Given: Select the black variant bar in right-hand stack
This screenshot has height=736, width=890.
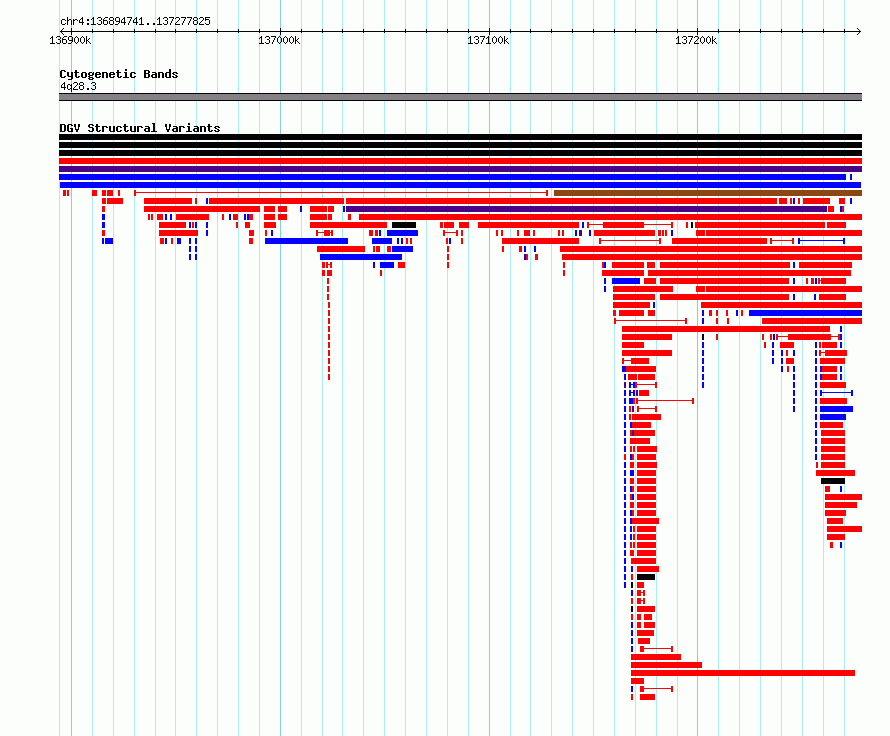Looking at the screenshot, I should tap(833, 481).
